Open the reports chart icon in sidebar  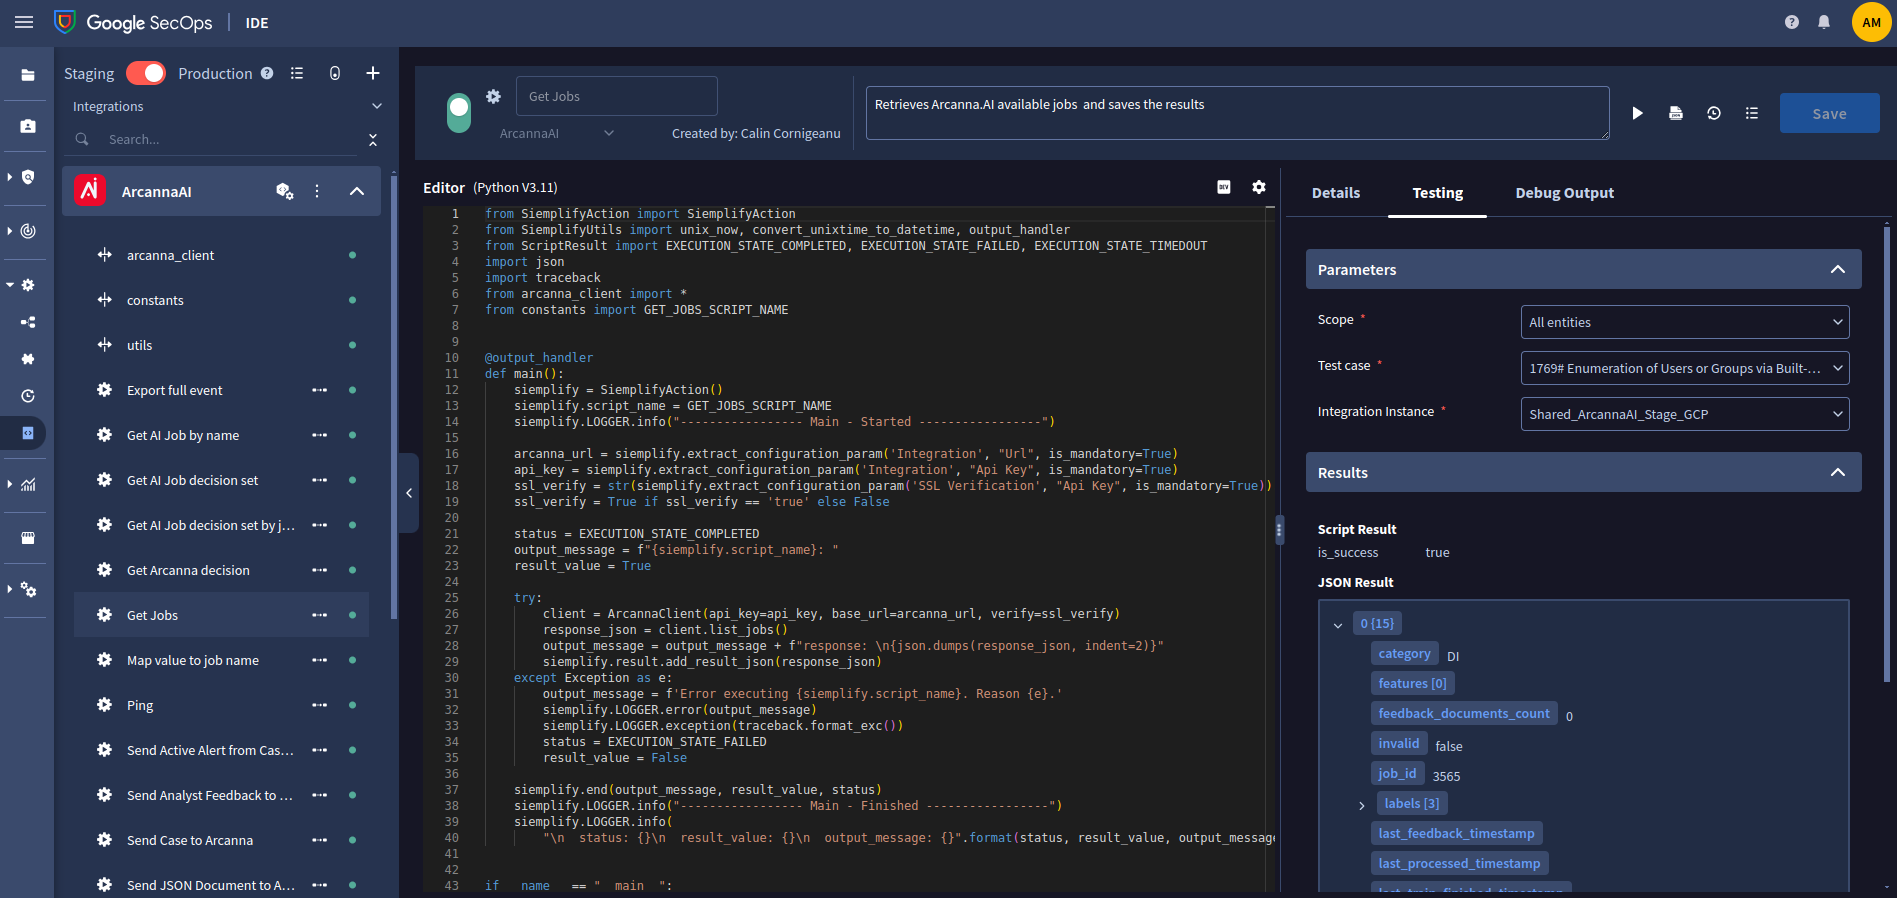[x=28, y=485]
